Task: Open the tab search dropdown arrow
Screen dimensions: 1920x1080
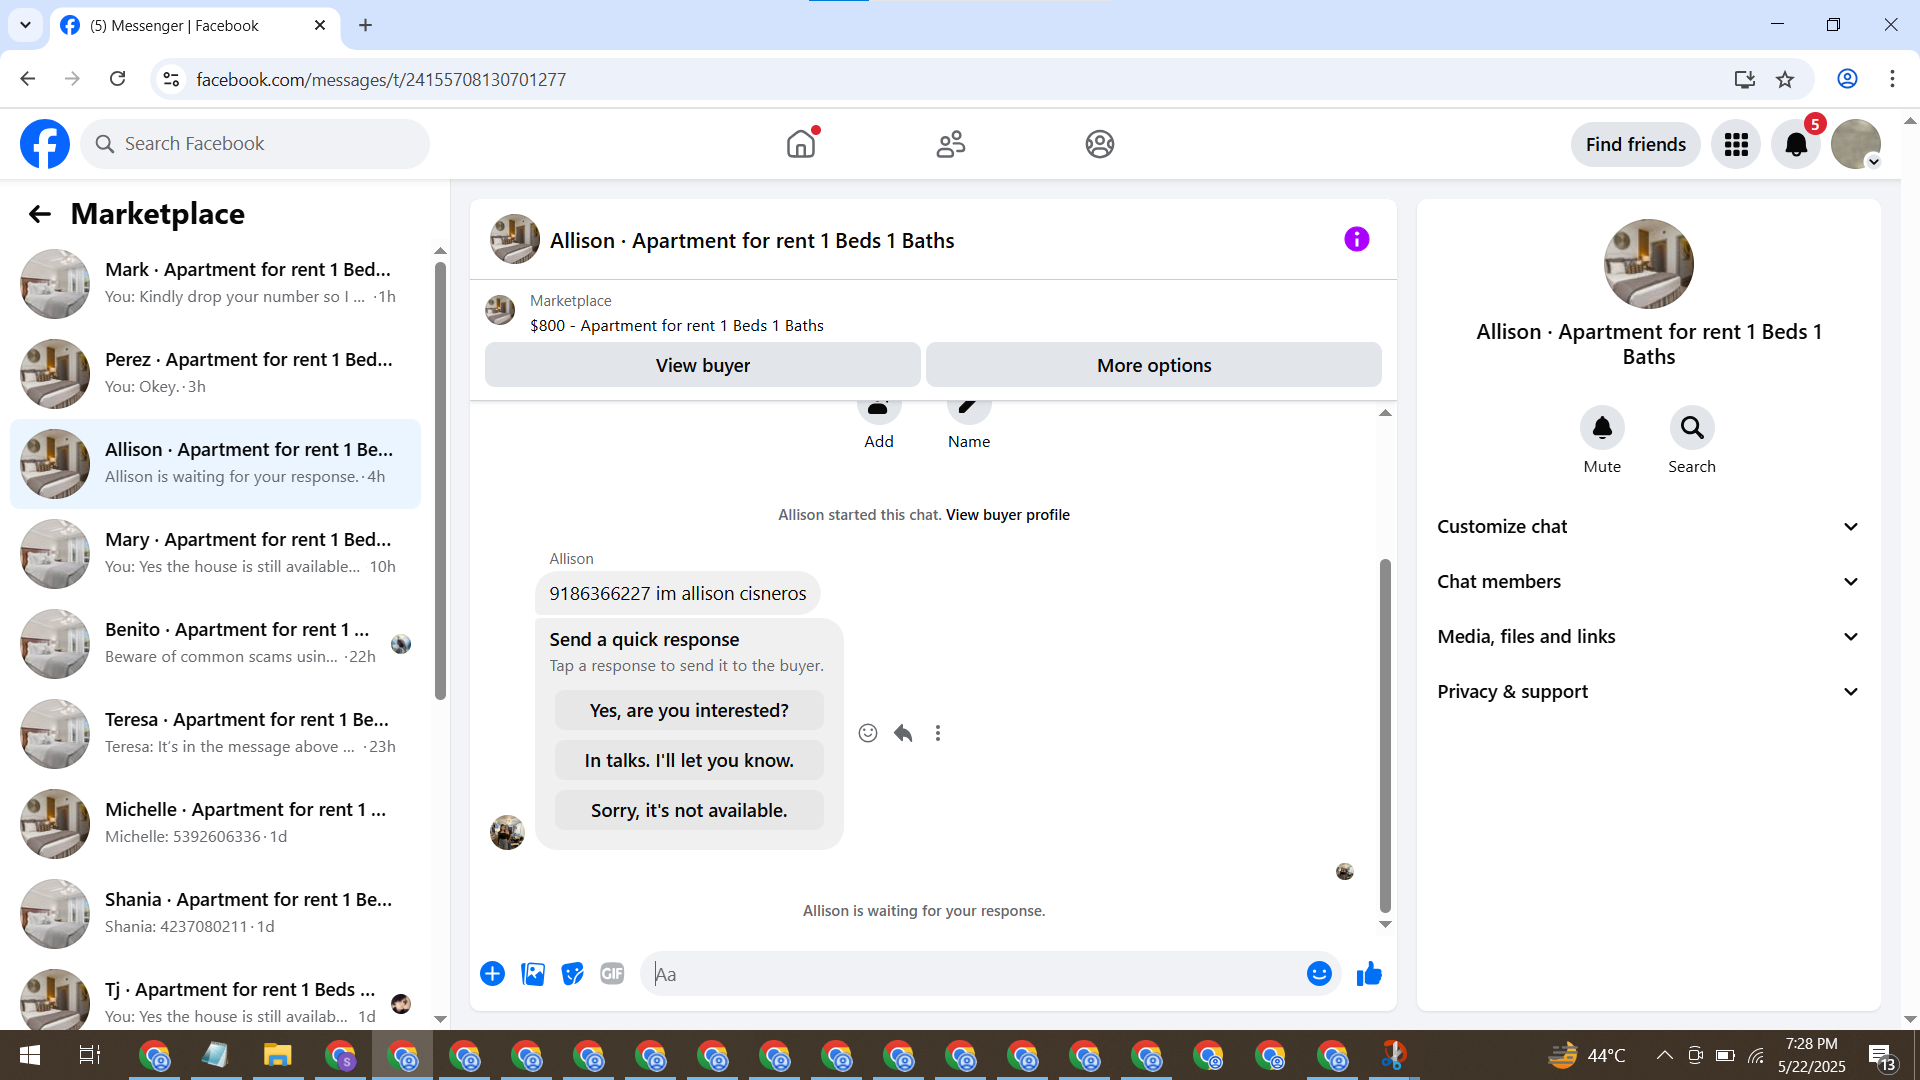Action: pos(25,25)
